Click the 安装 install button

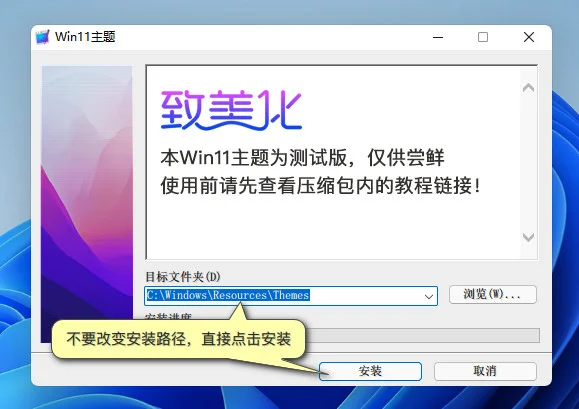[370, 371]
